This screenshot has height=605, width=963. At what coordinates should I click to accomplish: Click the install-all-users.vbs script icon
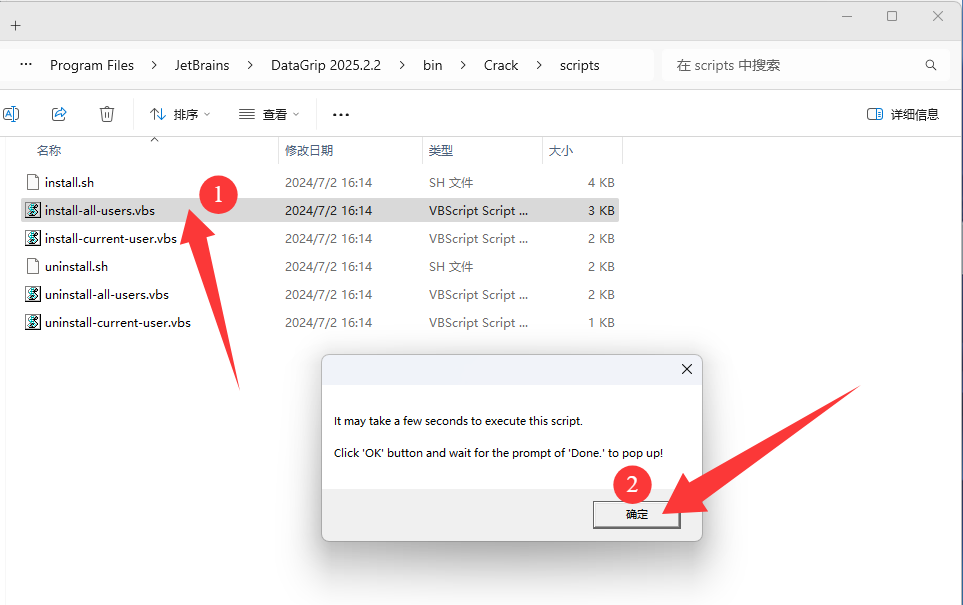click(x=33, y=211)
